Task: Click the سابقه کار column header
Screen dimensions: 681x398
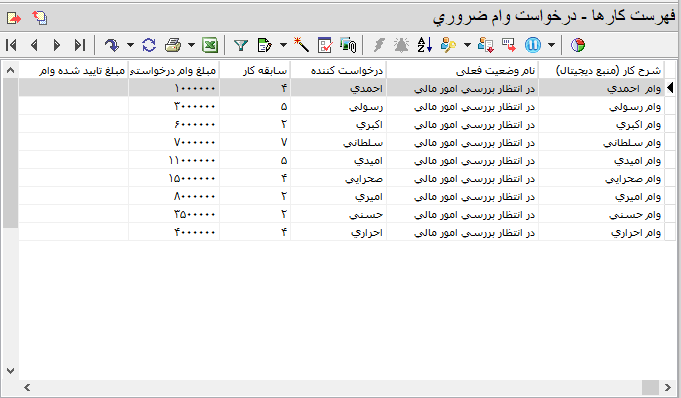Action: [x=255, y=71]
